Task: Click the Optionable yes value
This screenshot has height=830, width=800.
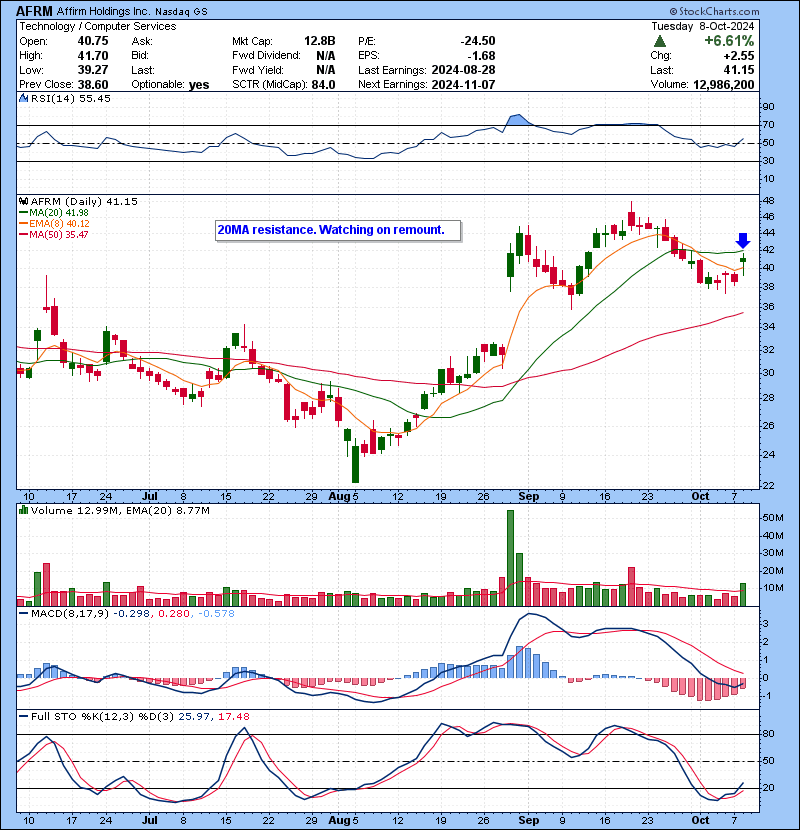Action: 199,85
